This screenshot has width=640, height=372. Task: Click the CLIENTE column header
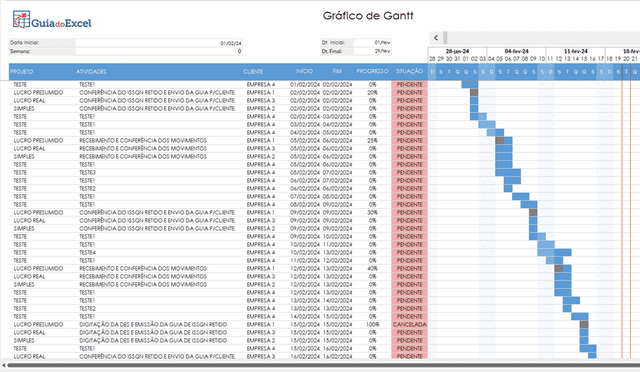(253, 71)
